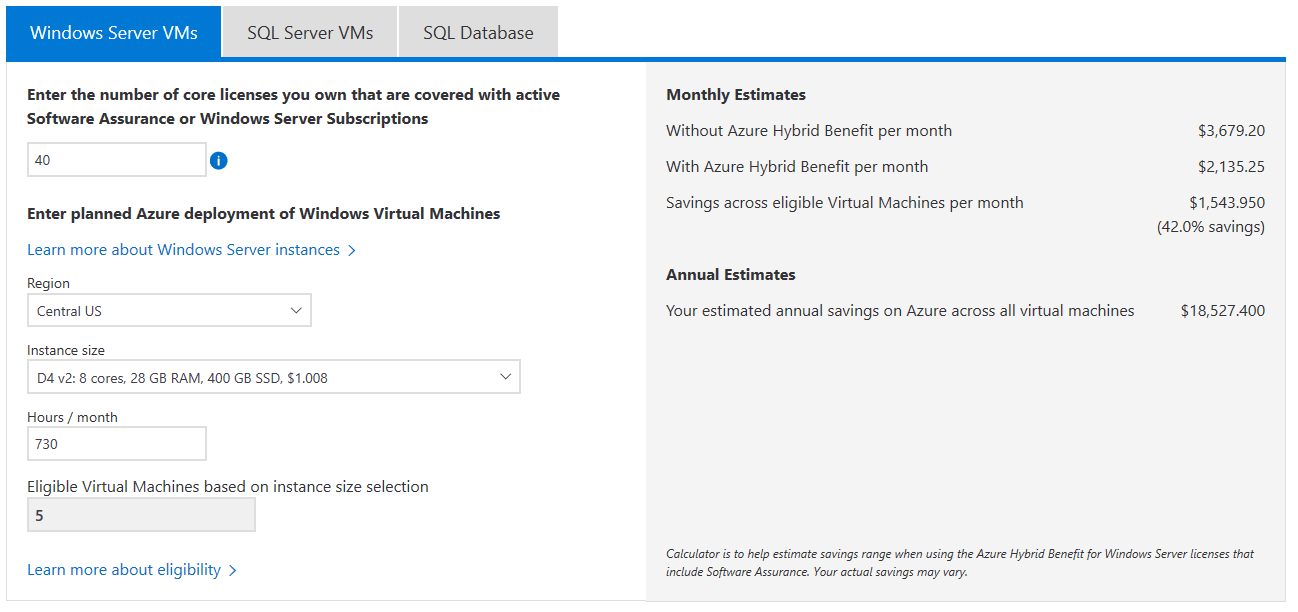
Task: Open Learn more about Windows Server instances link
Action: pos(191,250)
